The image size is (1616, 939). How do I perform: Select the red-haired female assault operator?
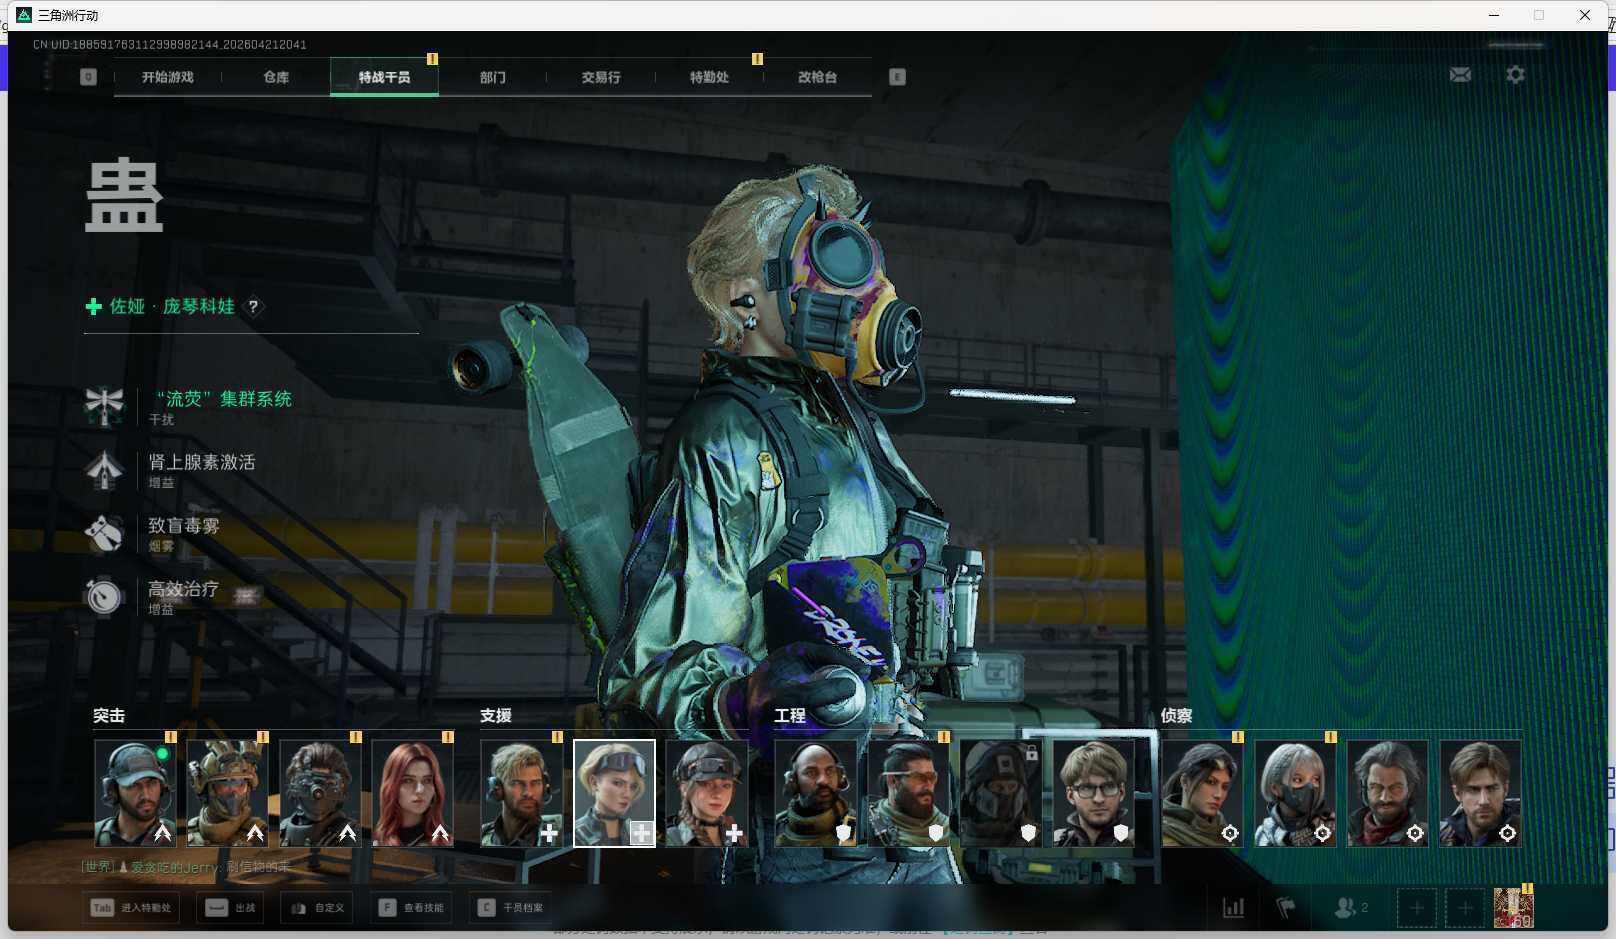click(413, 793)
